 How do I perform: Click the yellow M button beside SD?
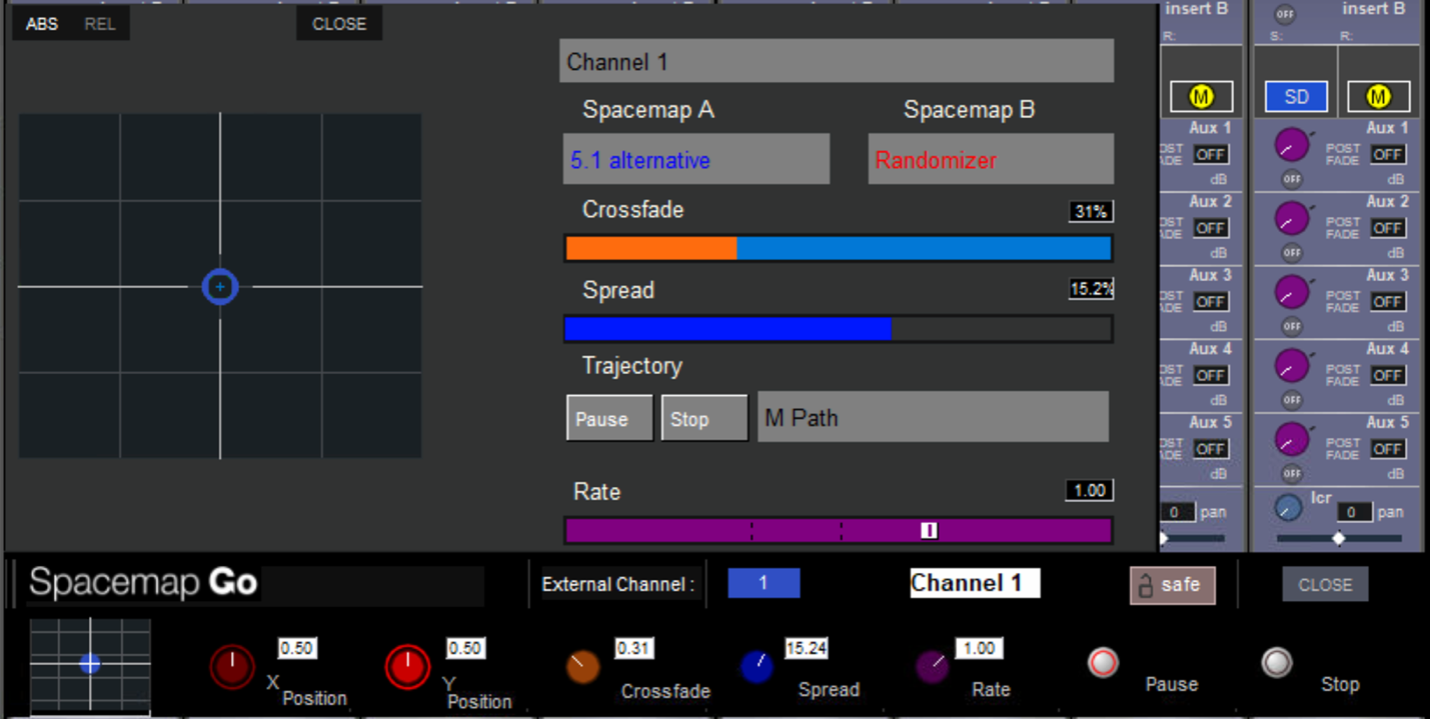(1379, 97)
